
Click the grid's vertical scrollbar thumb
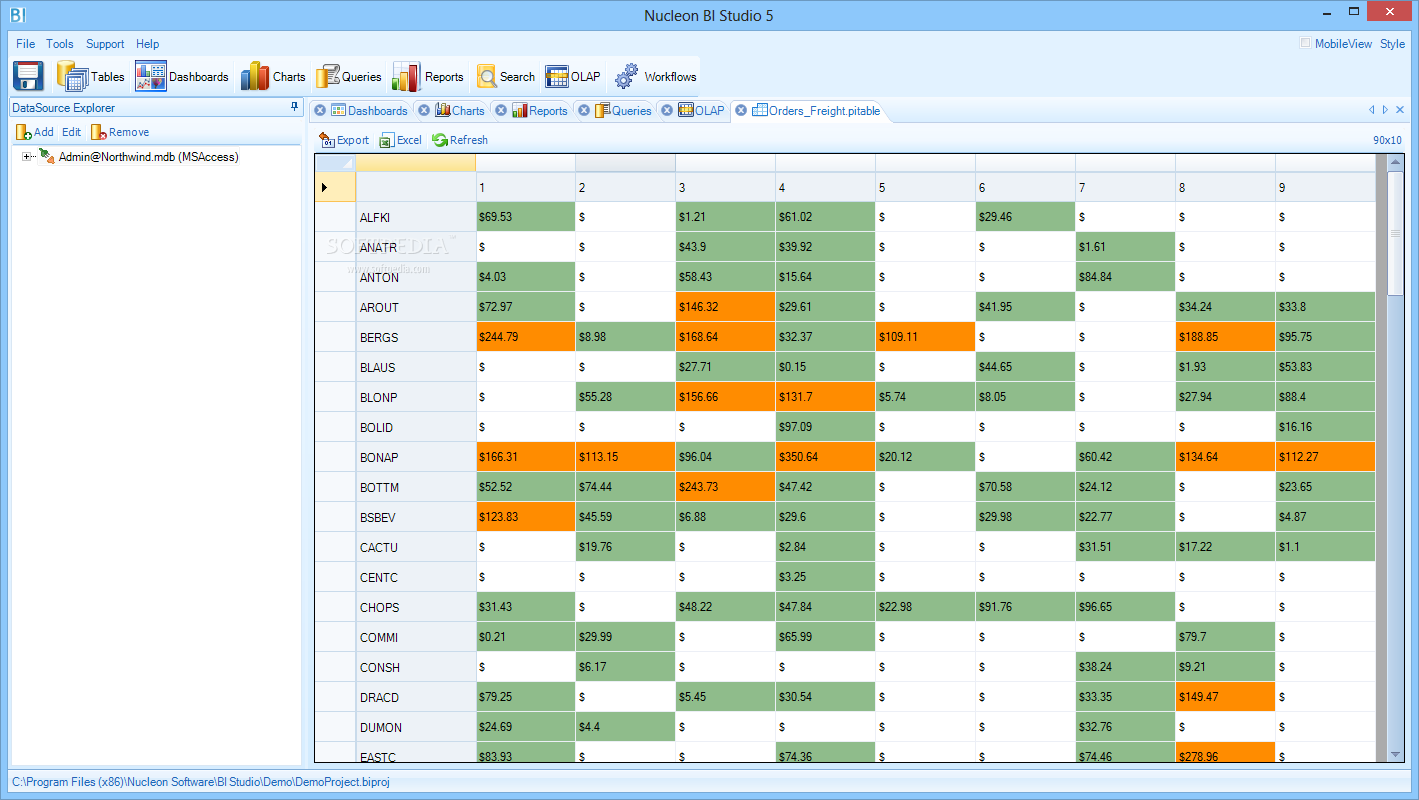tap(1396, 233)
